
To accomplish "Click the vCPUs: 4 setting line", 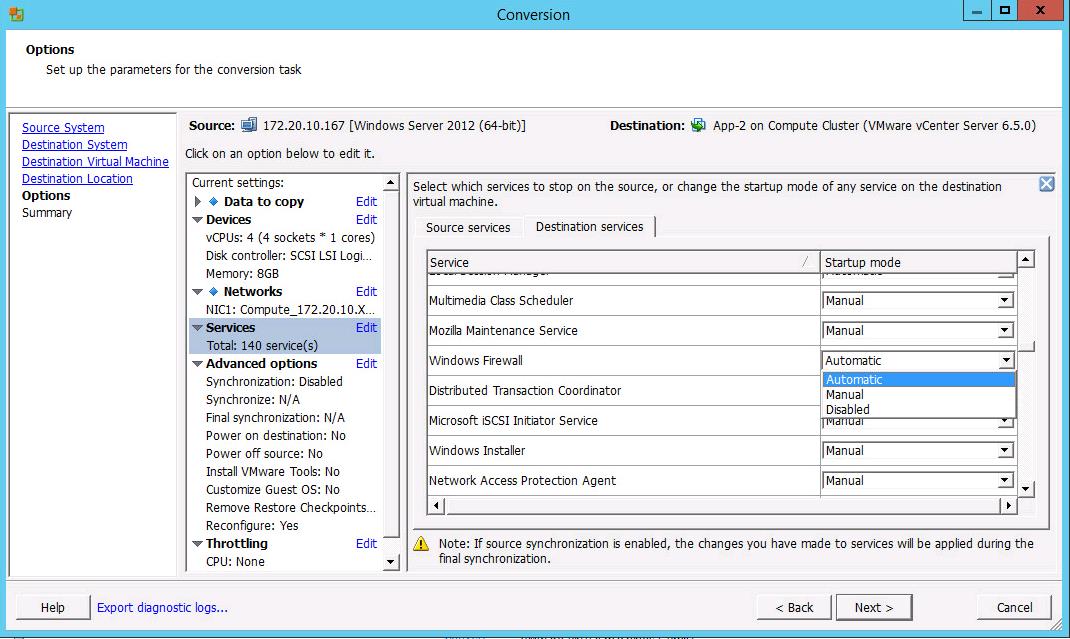I will pyautogui.click(x=290, y=238).
